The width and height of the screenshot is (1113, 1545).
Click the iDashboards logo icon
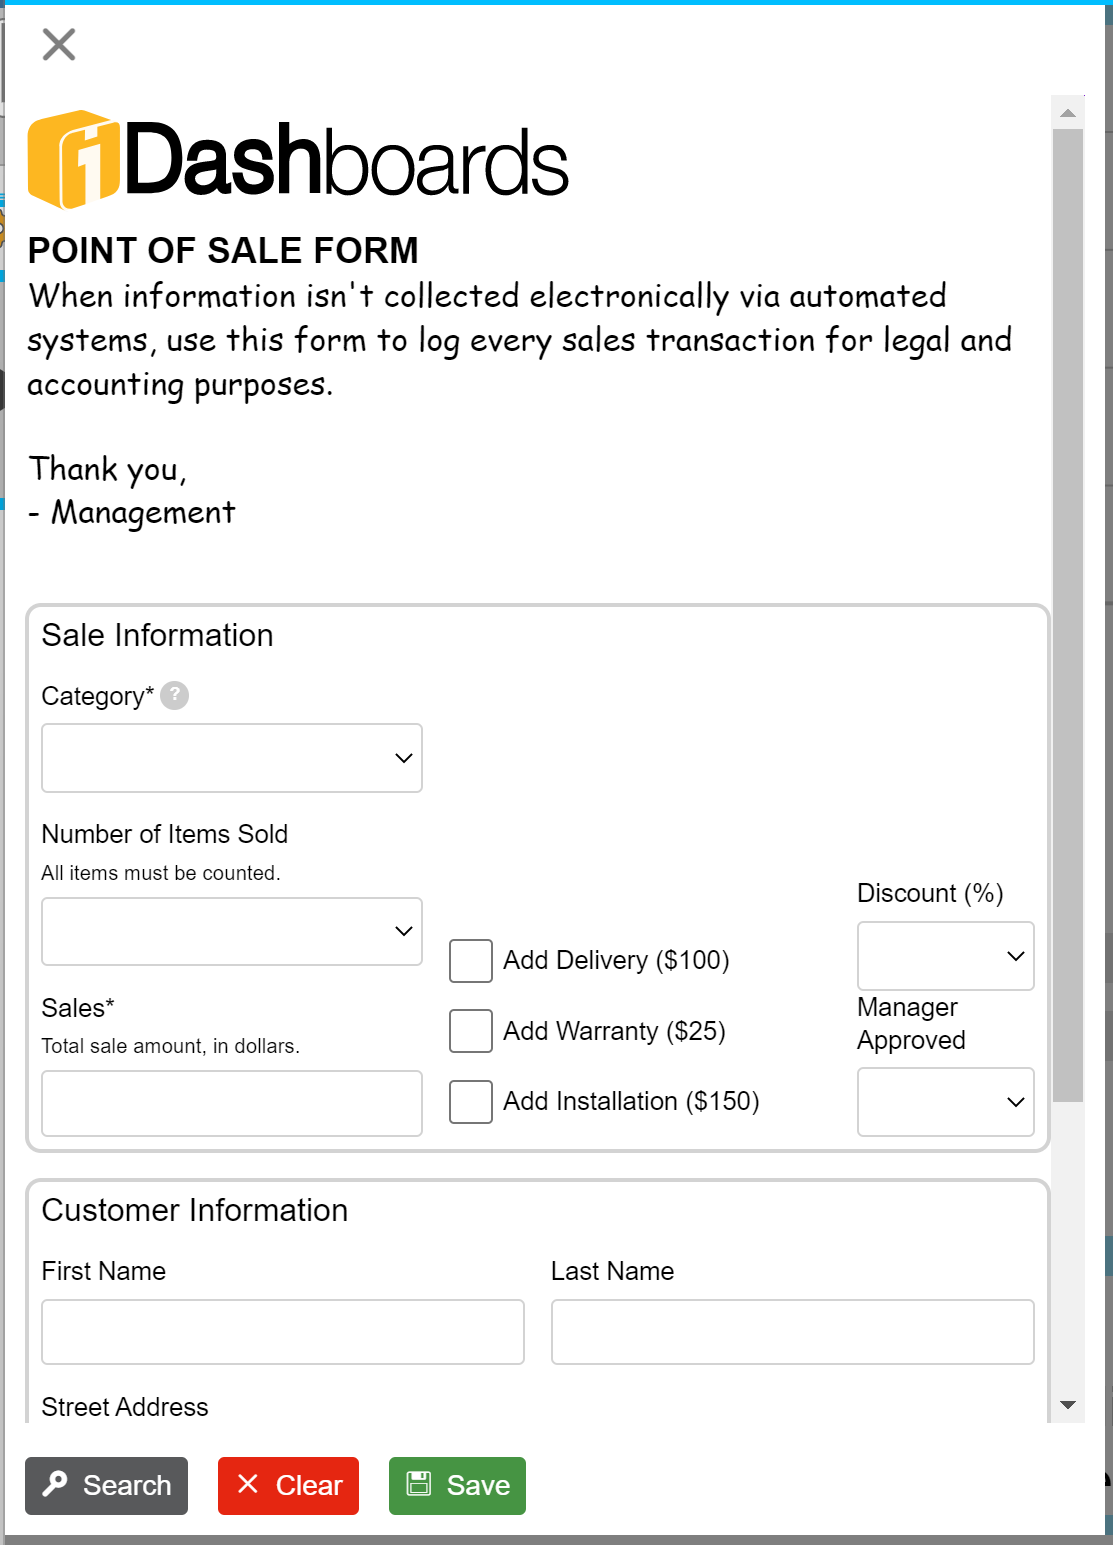pos(74,160)
